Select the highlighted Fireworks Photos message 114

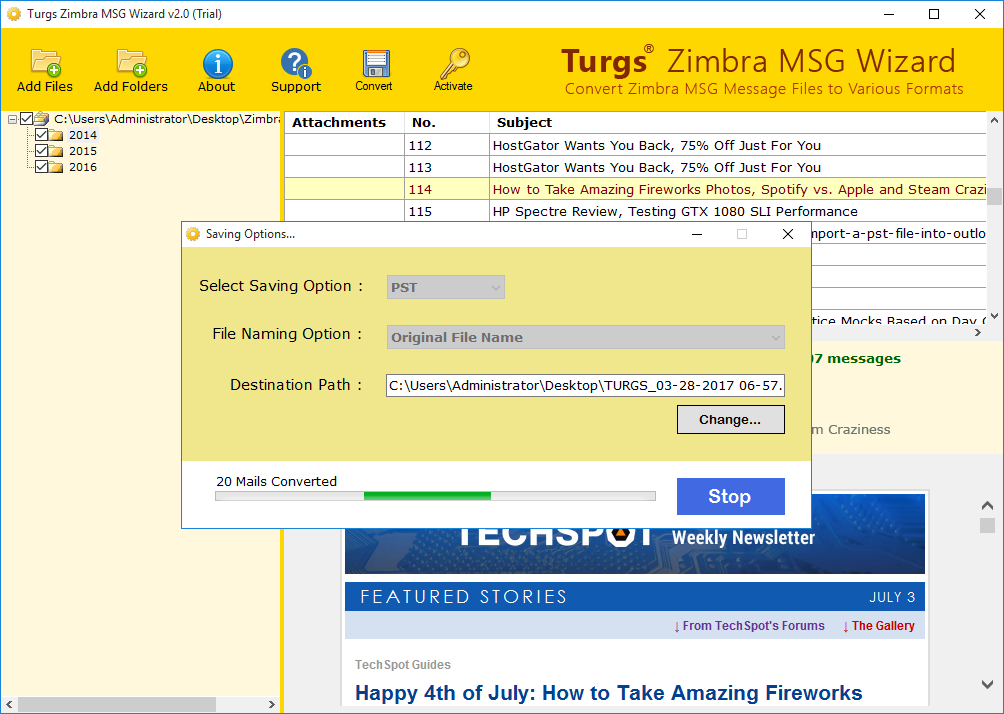click(635, 189)
